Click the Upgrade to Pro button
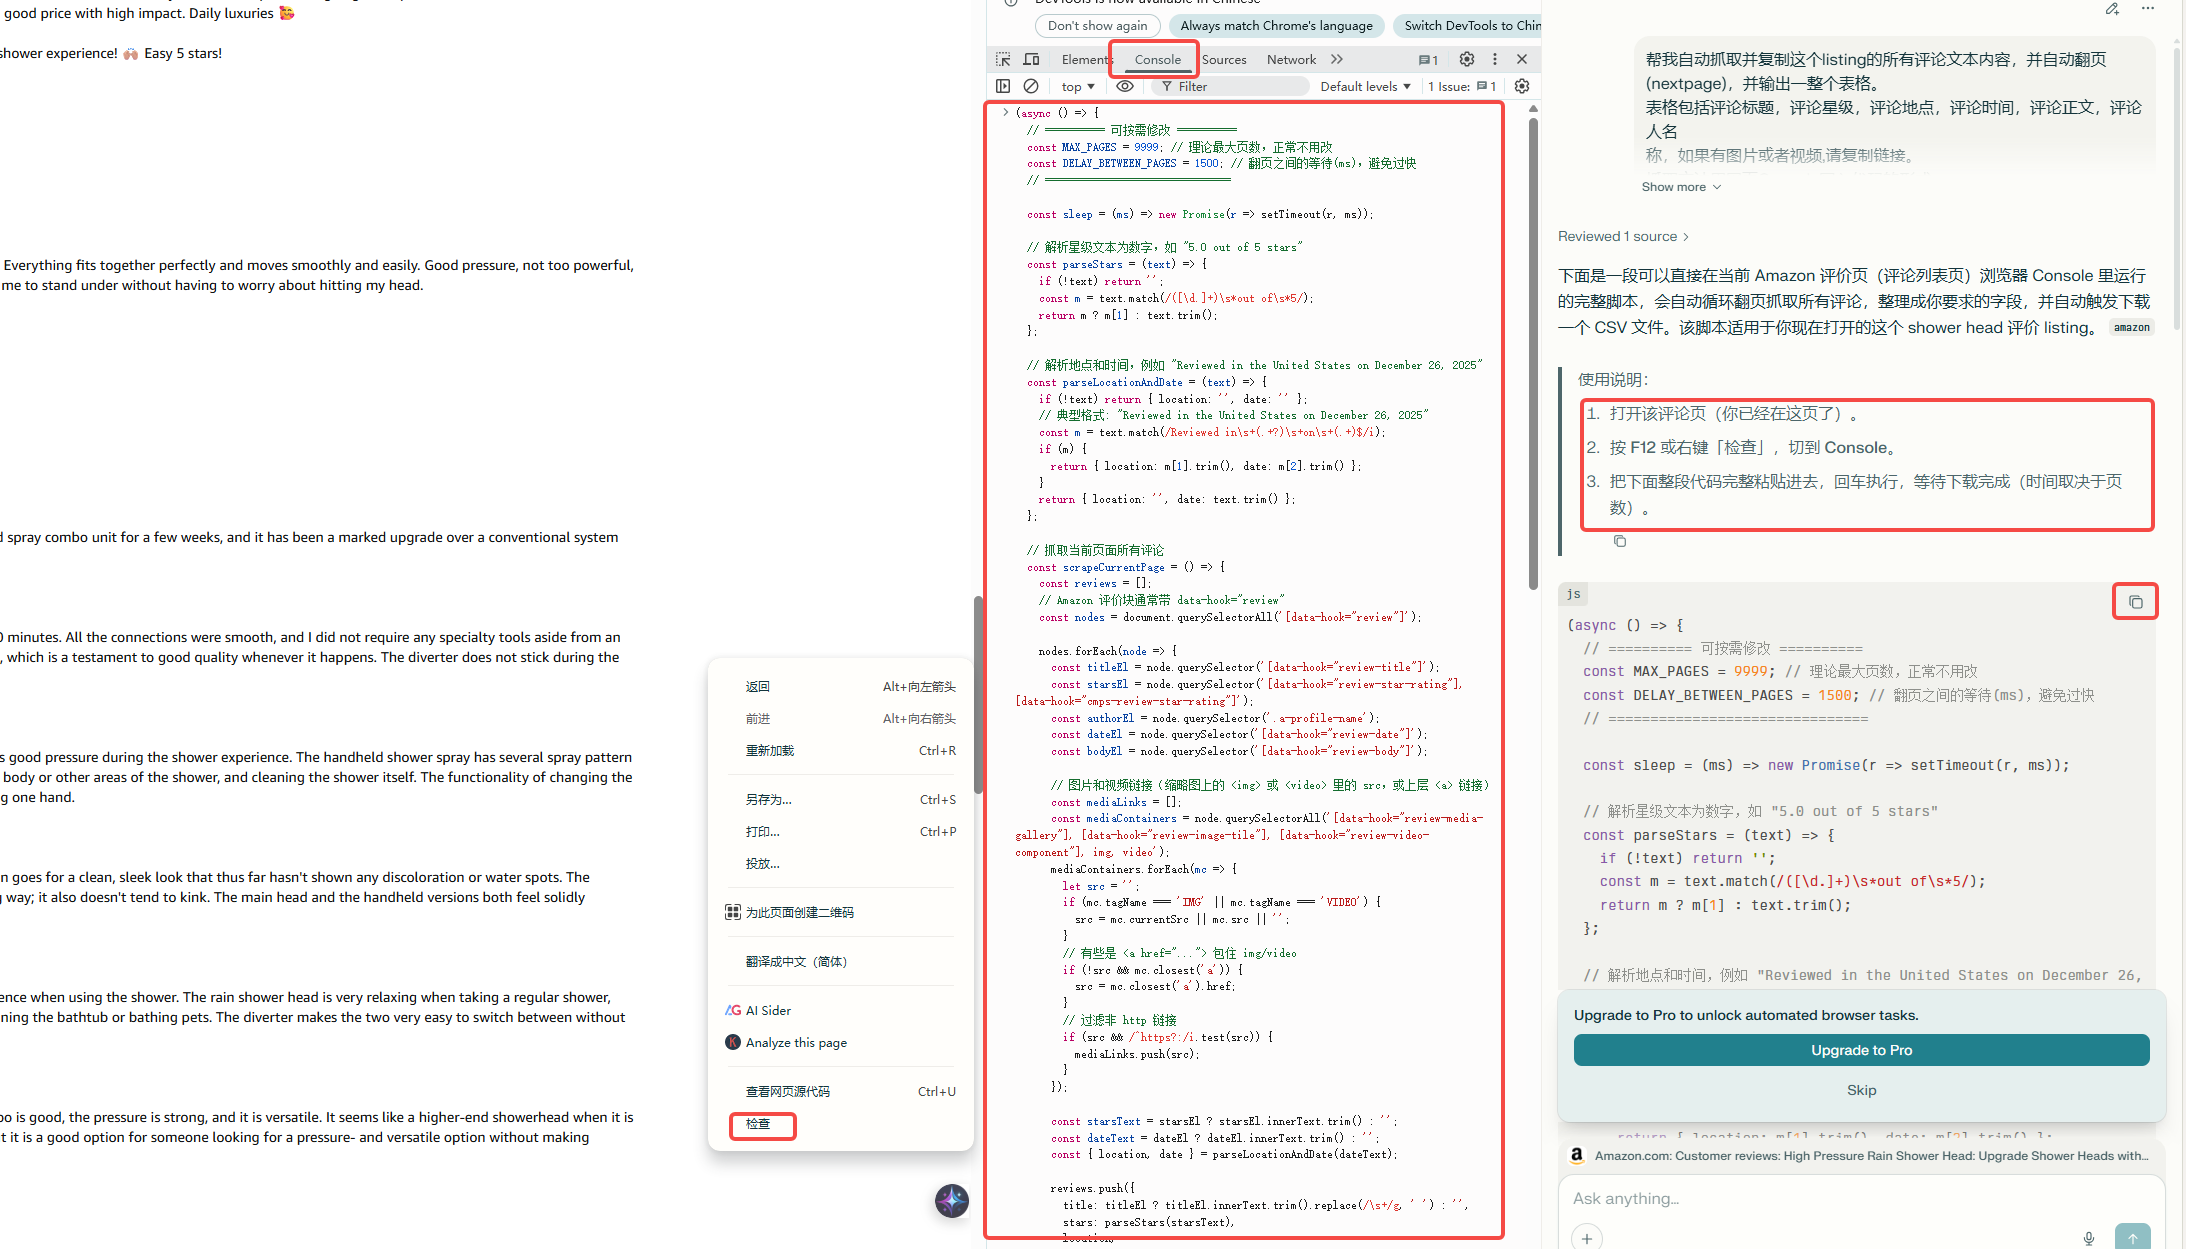2186x1249 pixels. click(x=1861, y=1050)
